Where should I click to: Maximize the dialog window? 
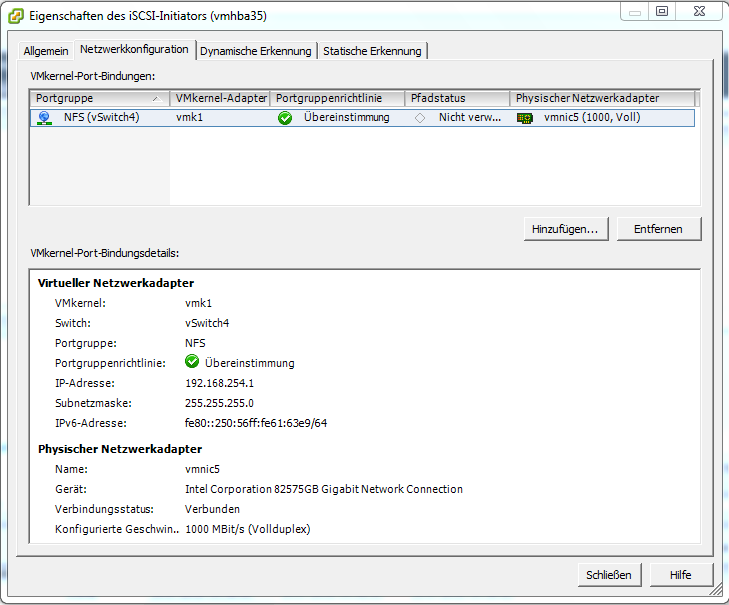662,11
